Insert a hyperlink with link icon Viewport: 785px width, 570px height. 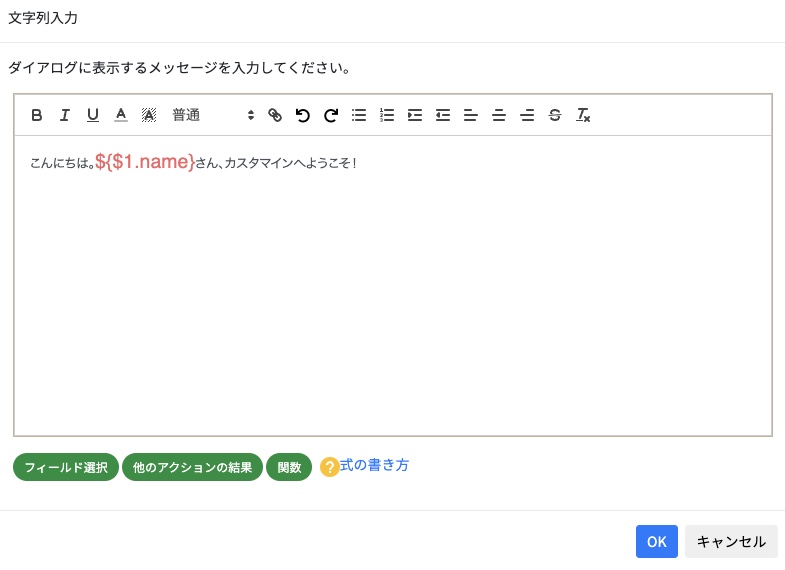pyautogui.click(x=275, y=115)
